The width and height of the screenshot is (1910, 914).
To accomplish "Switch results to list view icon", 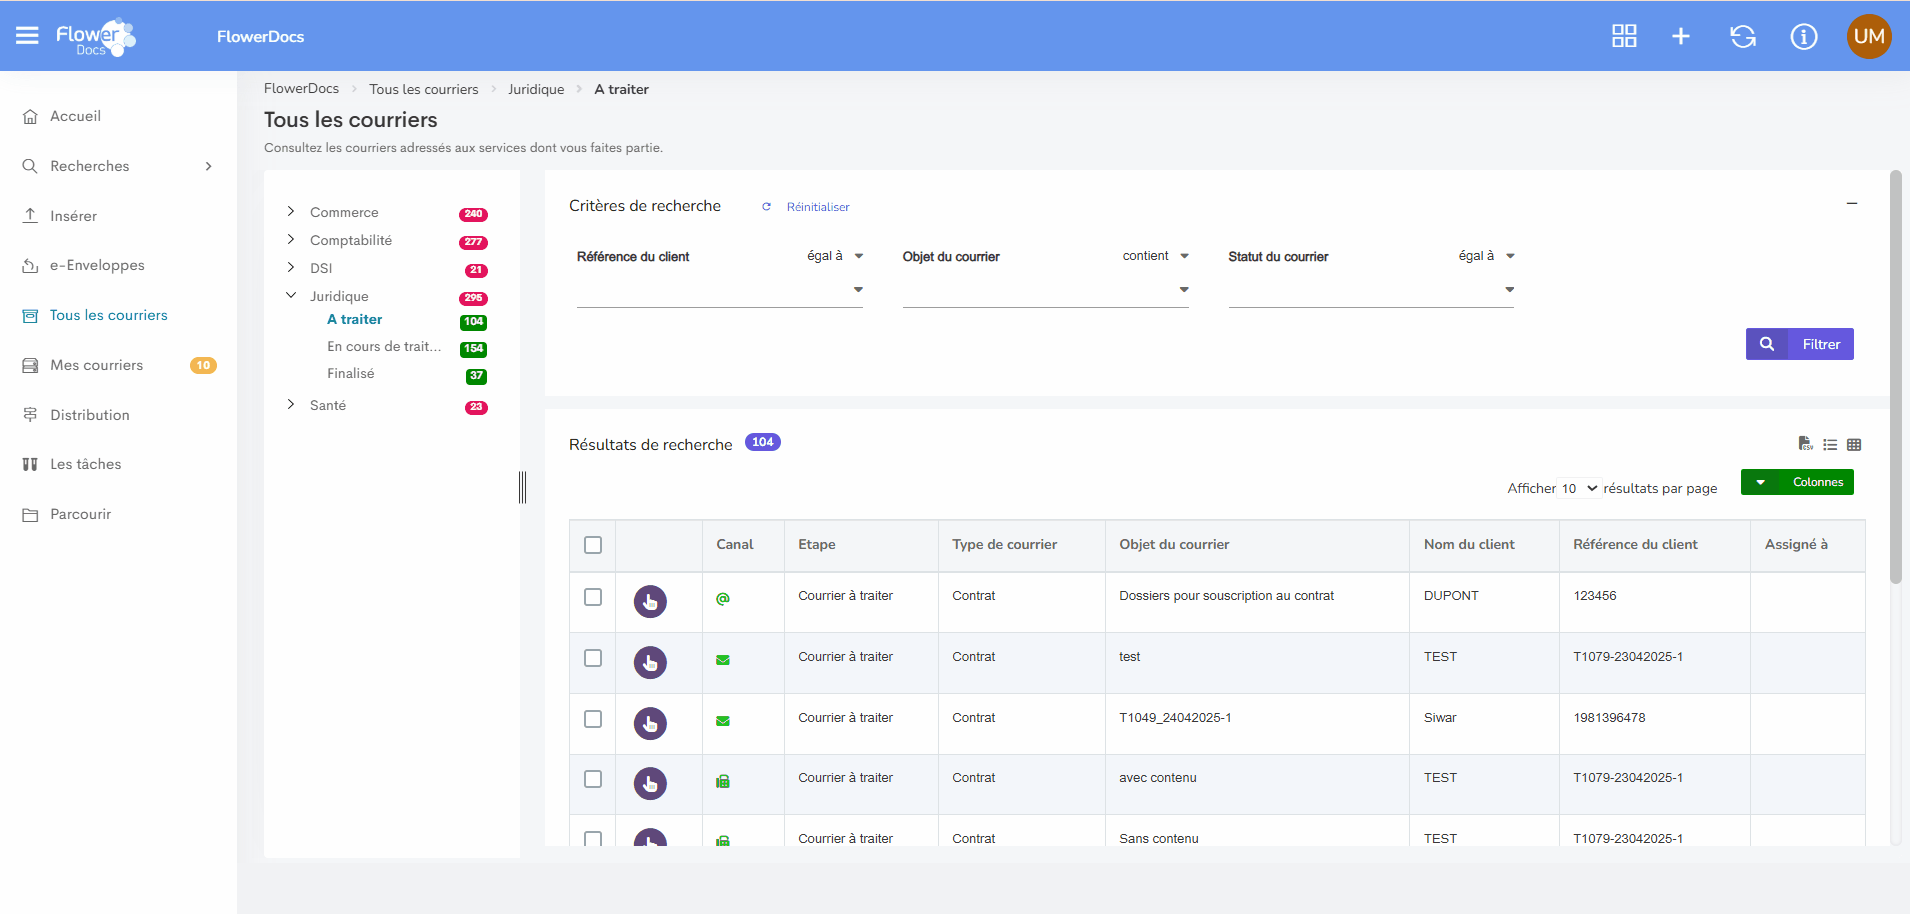I will [1830, 445].
